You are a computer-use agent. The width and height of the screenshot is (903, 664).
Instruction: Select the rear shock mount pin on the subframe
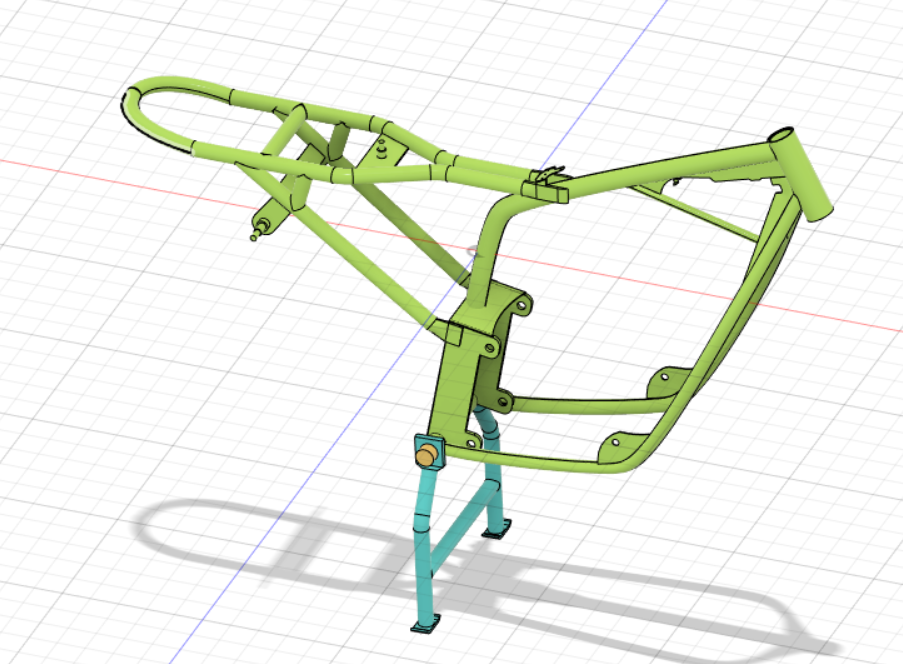(261, 227)
